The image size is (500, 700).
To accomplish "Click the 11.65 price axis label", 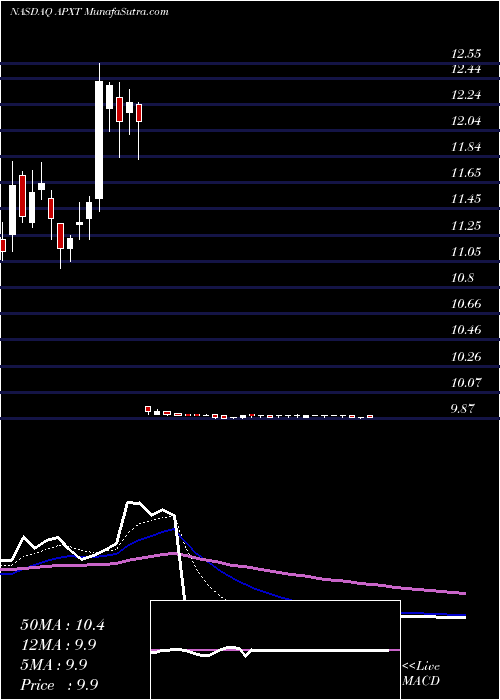I will 466,172.
